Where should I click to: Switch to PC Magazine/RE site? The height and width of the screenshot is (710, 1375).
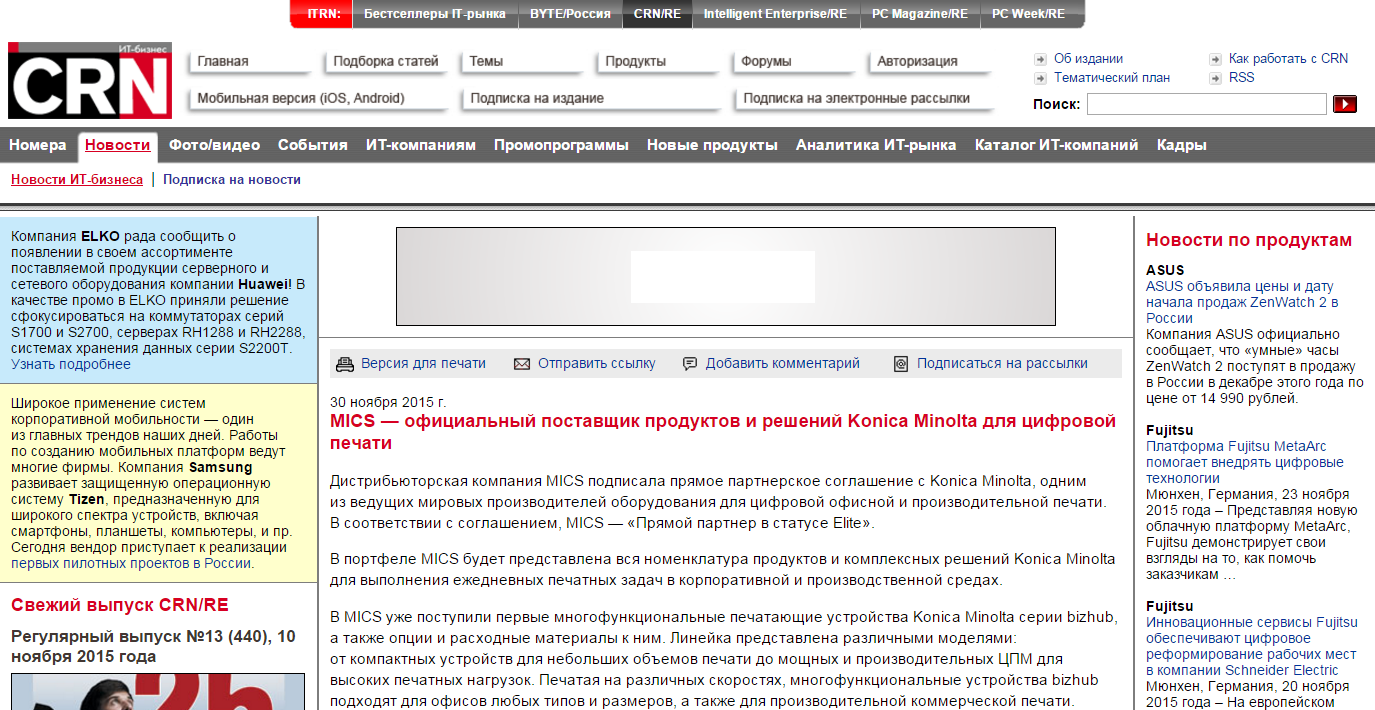[919, 14]
